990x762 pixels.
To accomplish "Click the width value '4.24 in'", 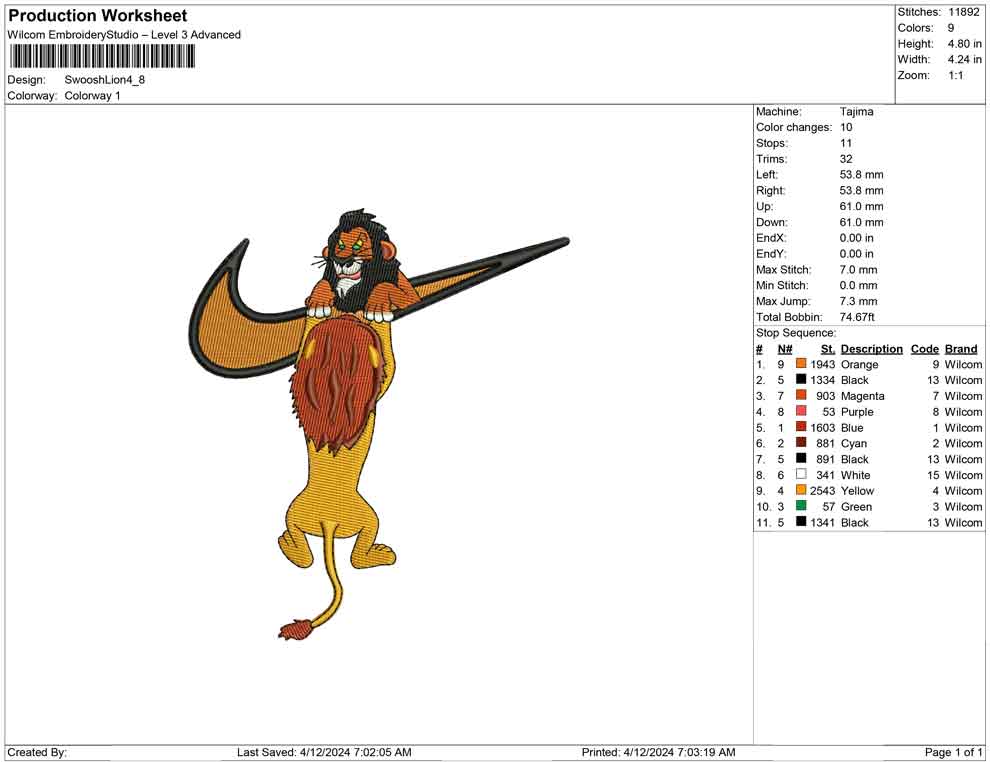I will click(964, 59).
